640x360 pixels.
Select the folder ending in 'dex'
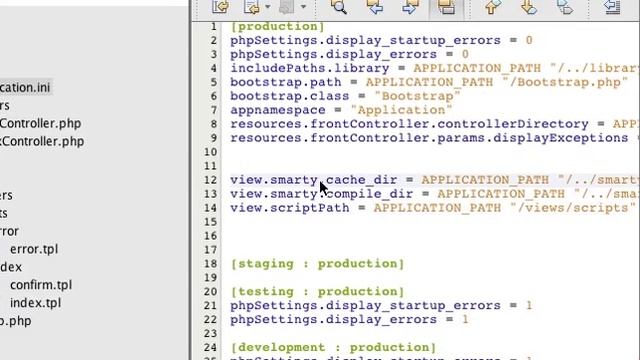(11, 267)
